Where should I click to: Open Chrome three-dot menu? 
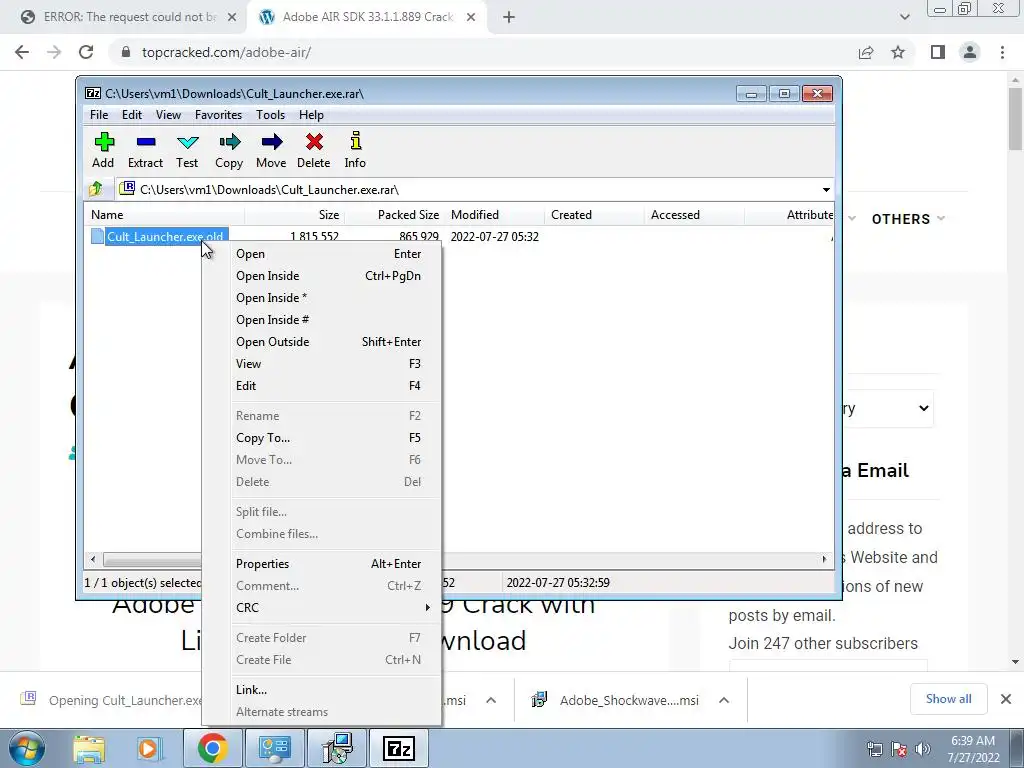1002,52
